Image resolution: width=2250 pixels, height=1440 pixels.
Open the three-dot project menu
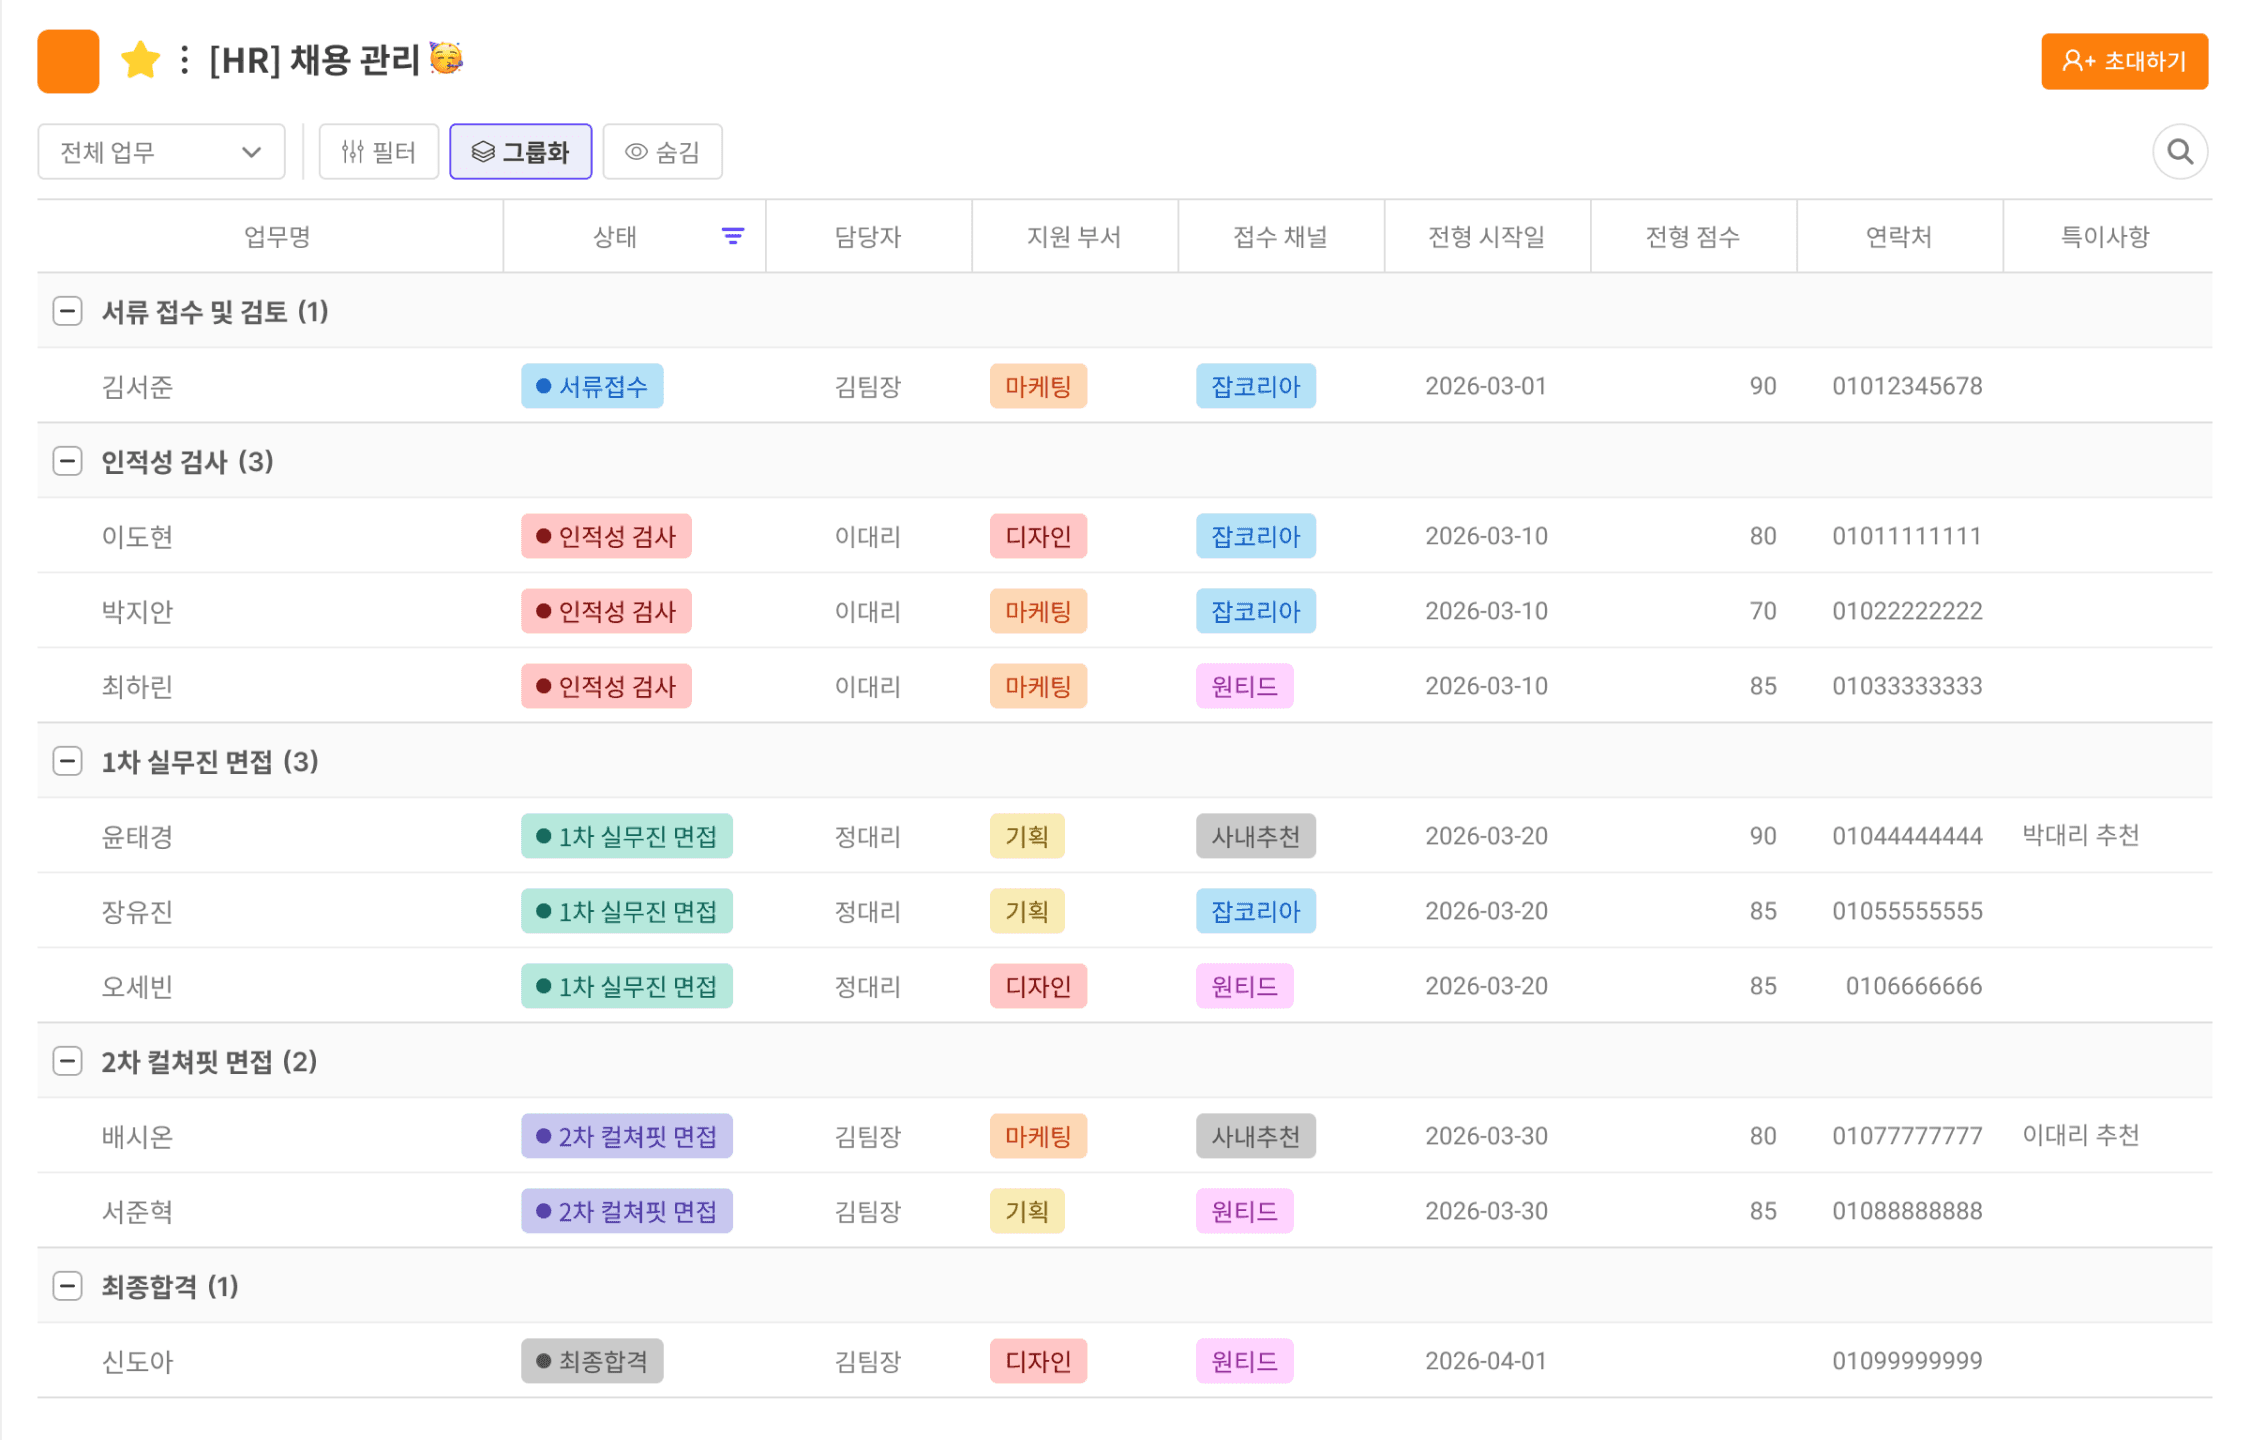click(184, 60)
